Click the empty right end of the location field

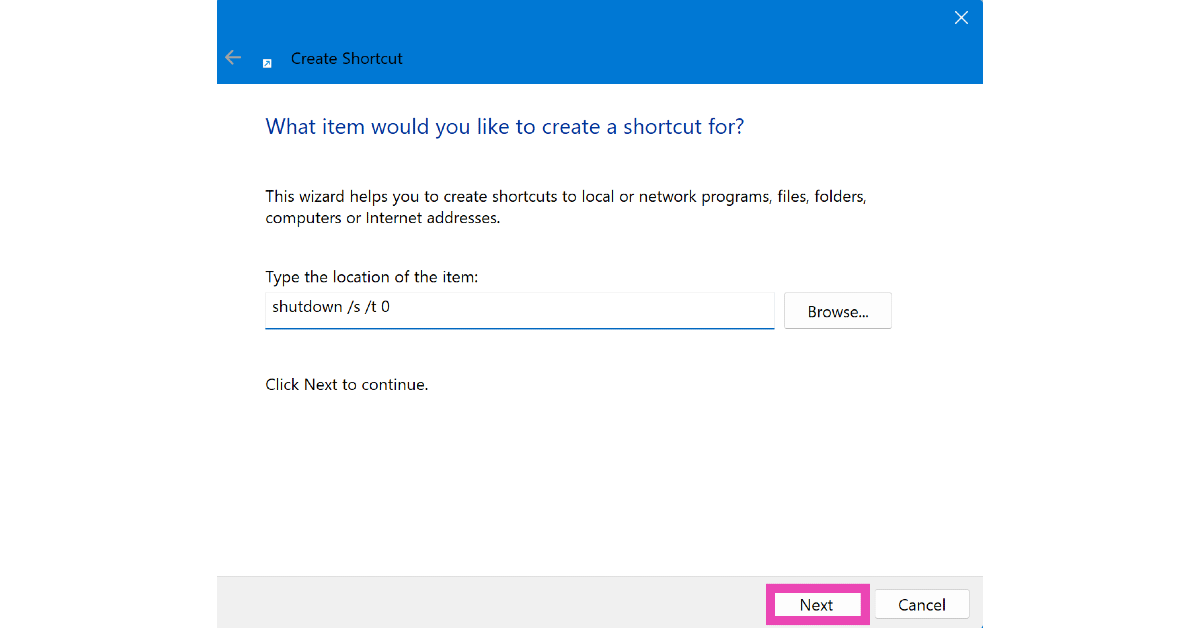[x=700, y=309]
